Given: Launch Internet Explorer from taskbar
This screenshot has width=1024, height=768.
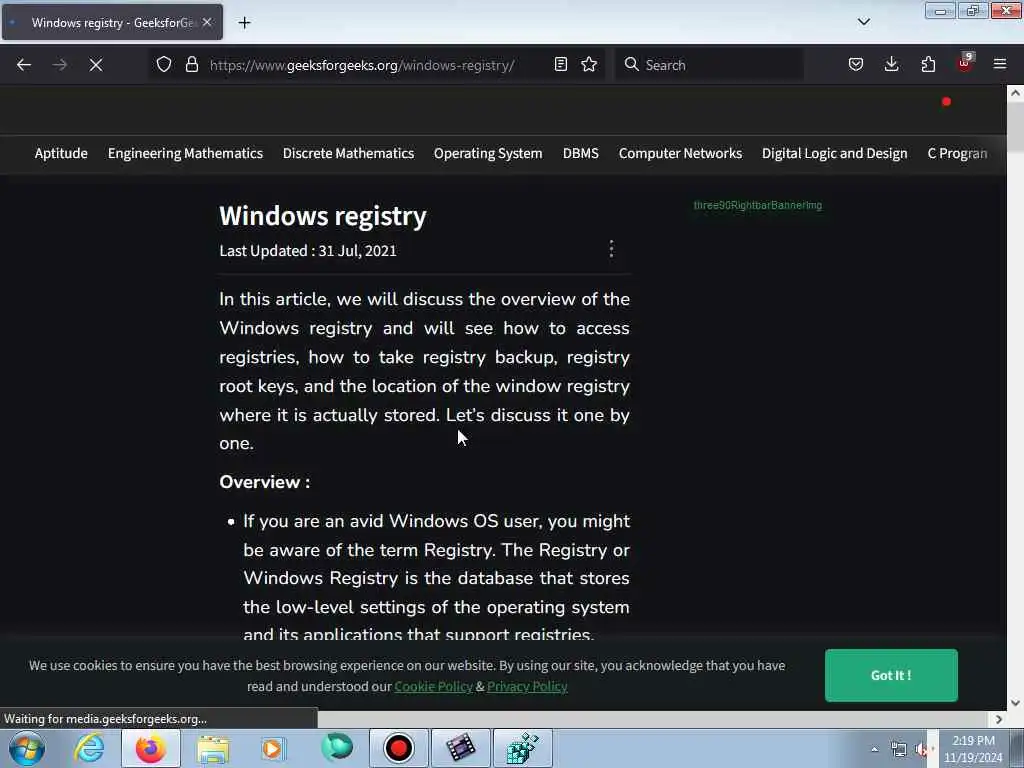Looking at the screenshot, I should pyautogui.click(x=89, y=748).
